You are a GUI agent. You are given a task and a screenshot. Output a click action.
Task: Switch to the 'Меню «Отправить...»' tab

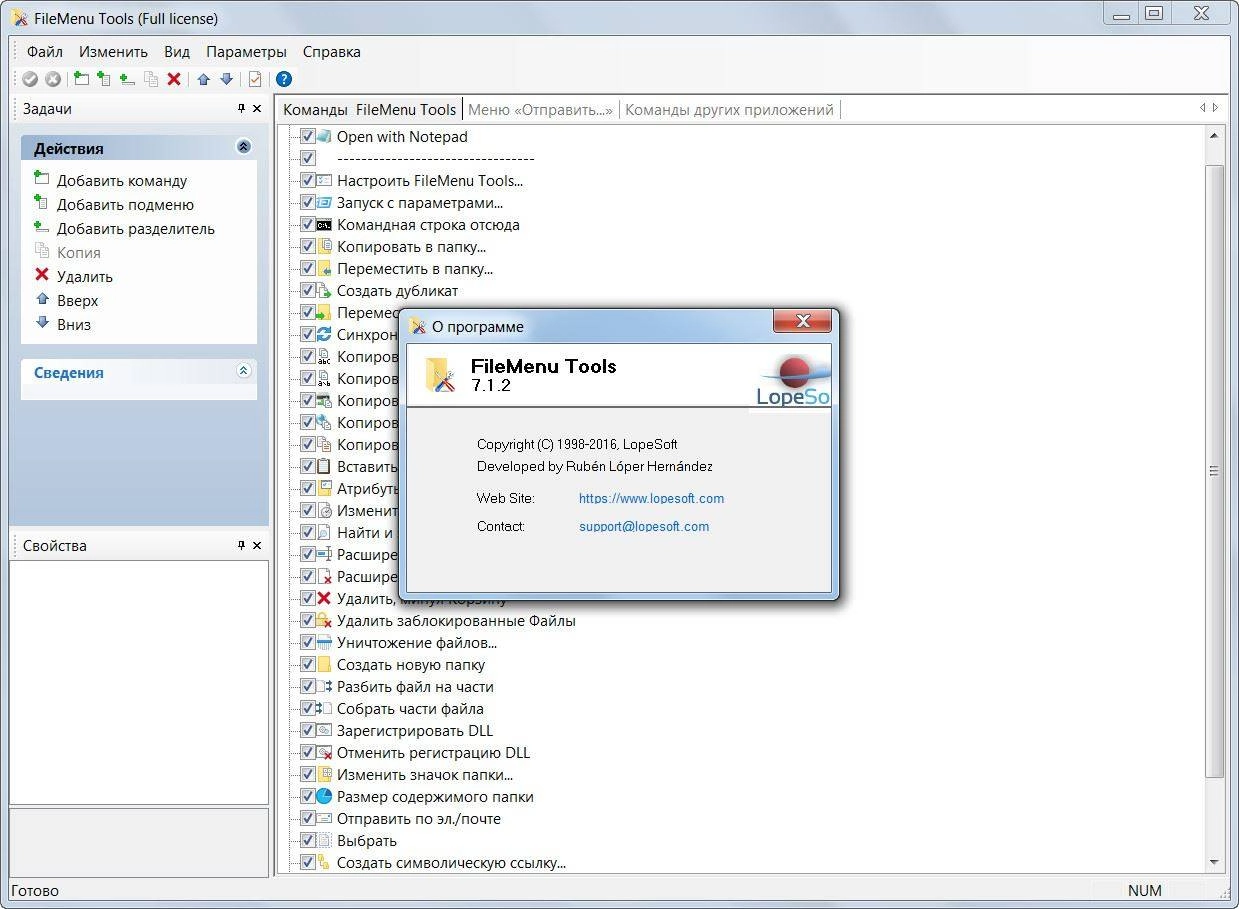[x=540, y=110]
